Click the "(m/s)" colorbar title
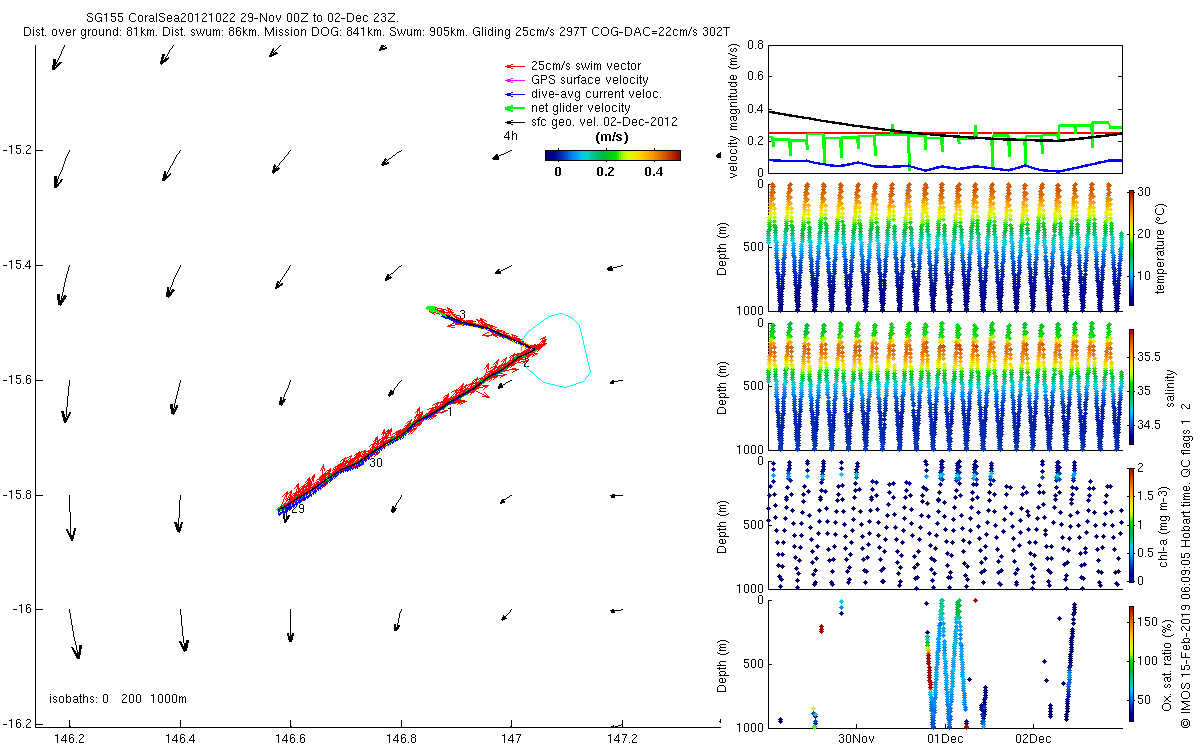The width and height of the screenshot is (1200, 750). click(612, 136)
